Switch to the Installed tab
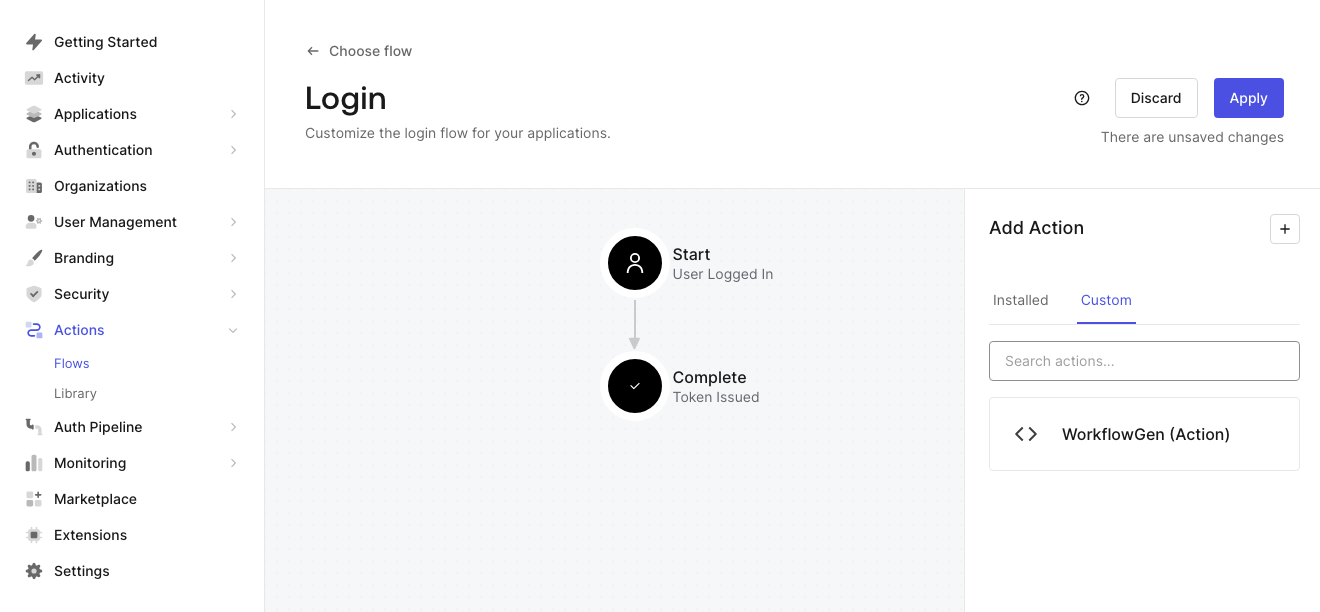 click(x=1020, y=300)
